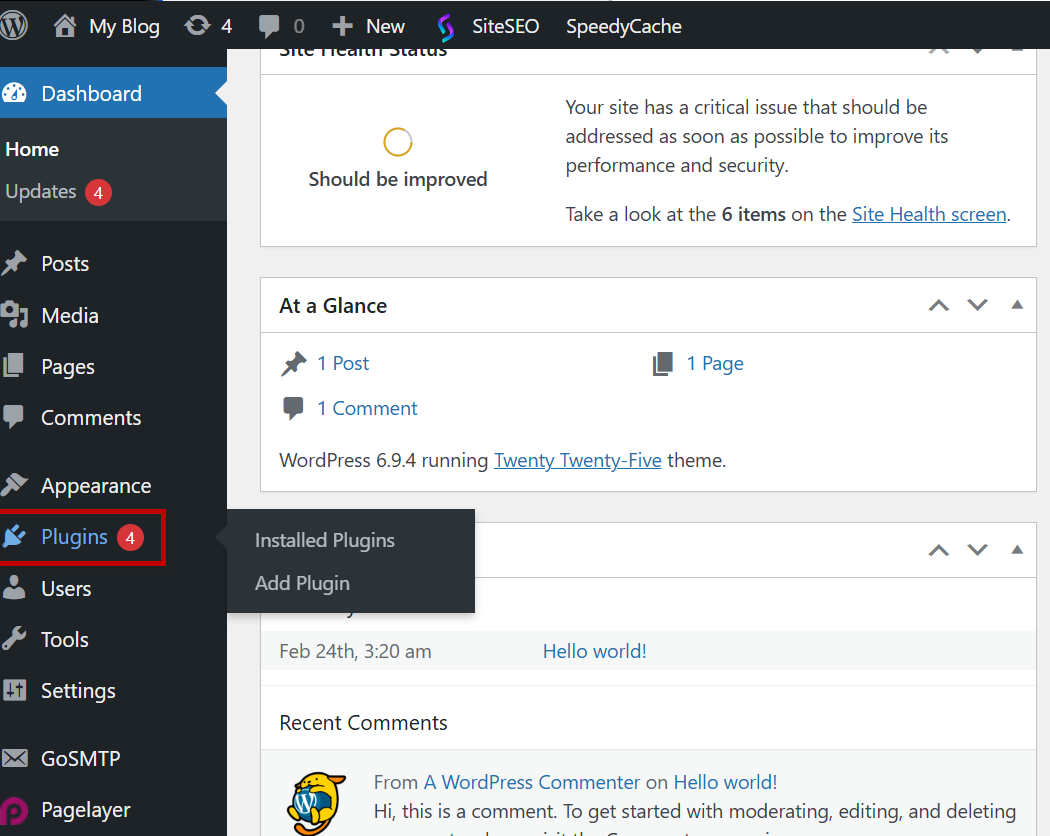Move At a Glance panel down
The image size is (1050, 836).
(x=977, y=305)
